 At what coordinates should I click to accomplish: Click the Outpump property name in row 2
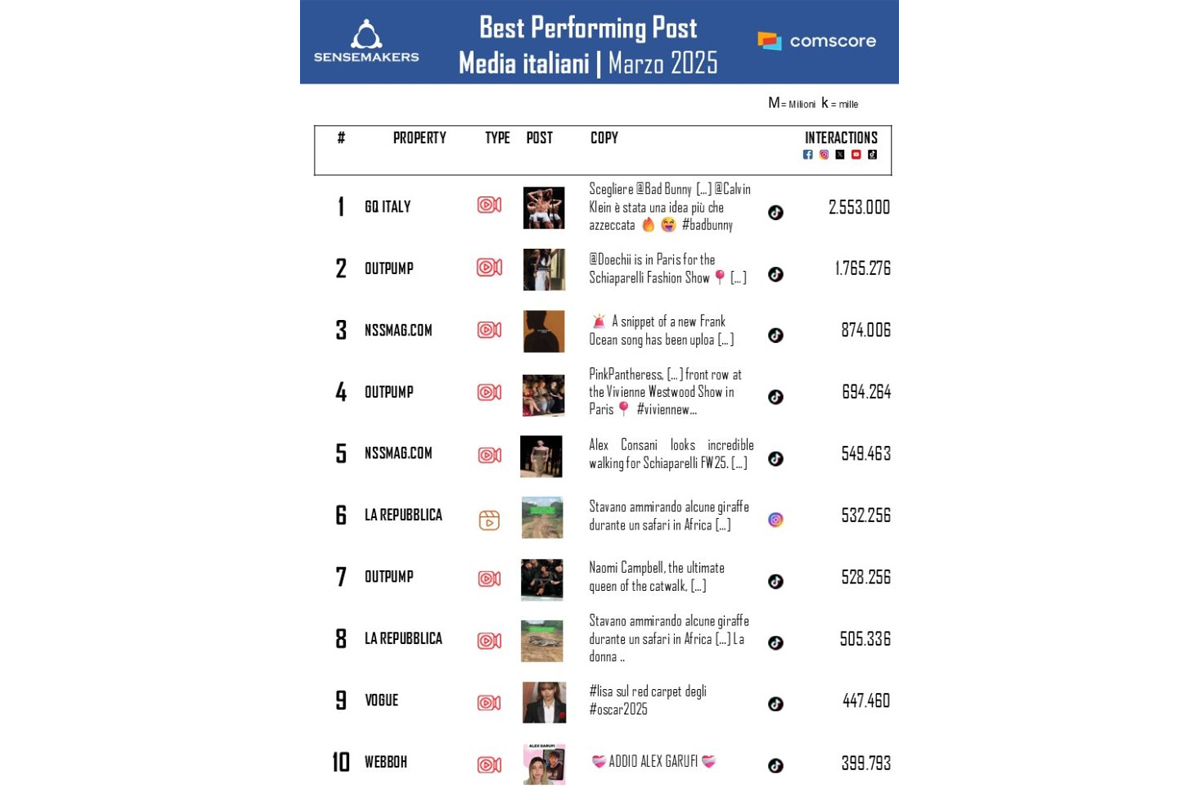(389, 269)
